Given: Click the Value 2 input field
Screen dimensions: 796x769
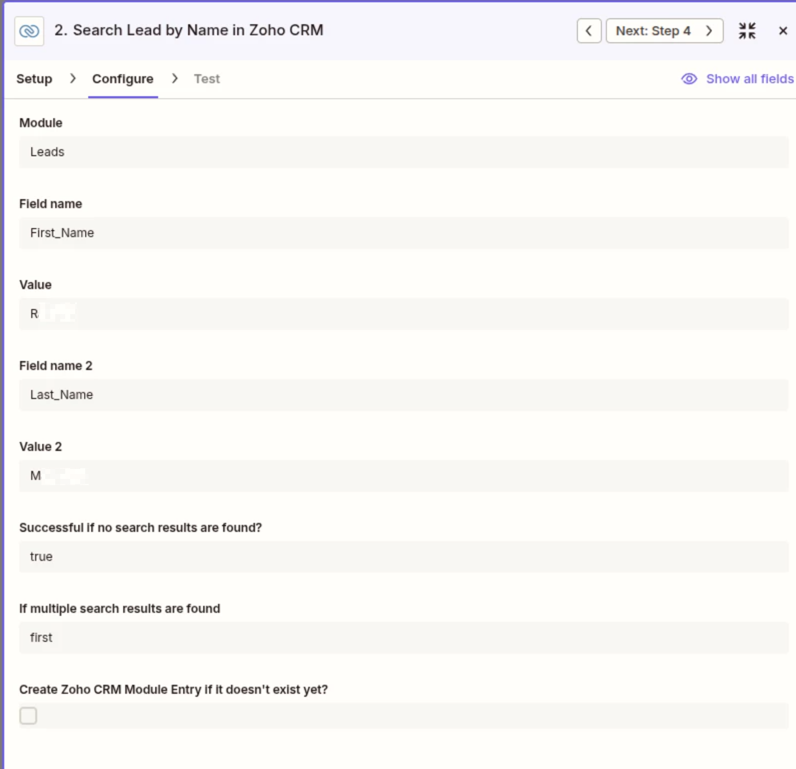Looking at the screenshot, I should coord(403,476).
